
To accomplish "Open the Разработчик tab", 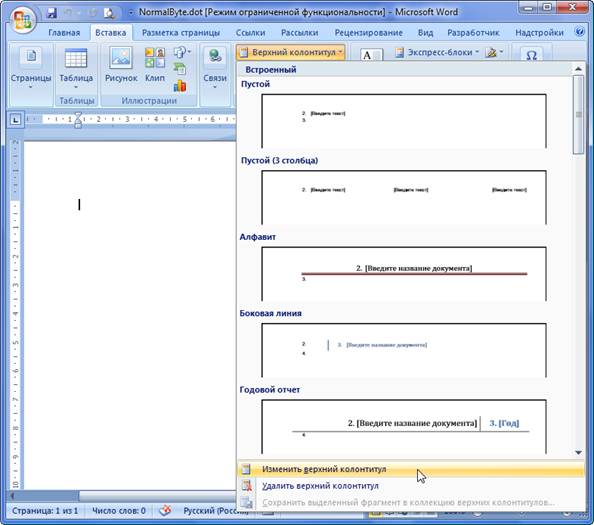I will coord(473,33).
